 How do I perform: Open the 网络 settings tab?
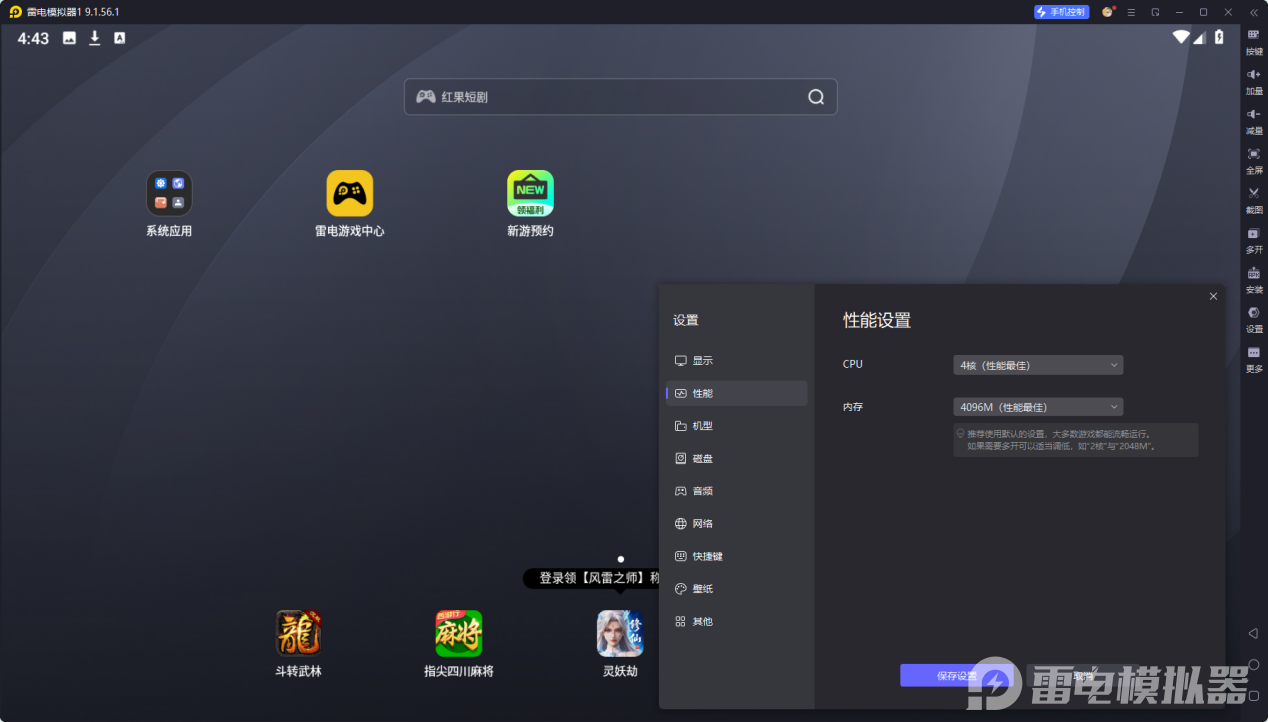(x=737, y=524)
